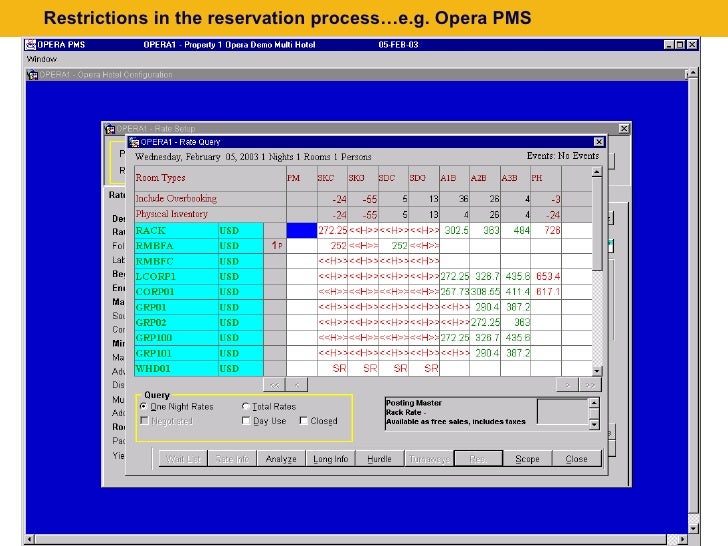Click the << first room types button
This screenshot has width=728, height=546.
[x=274, y=385]
